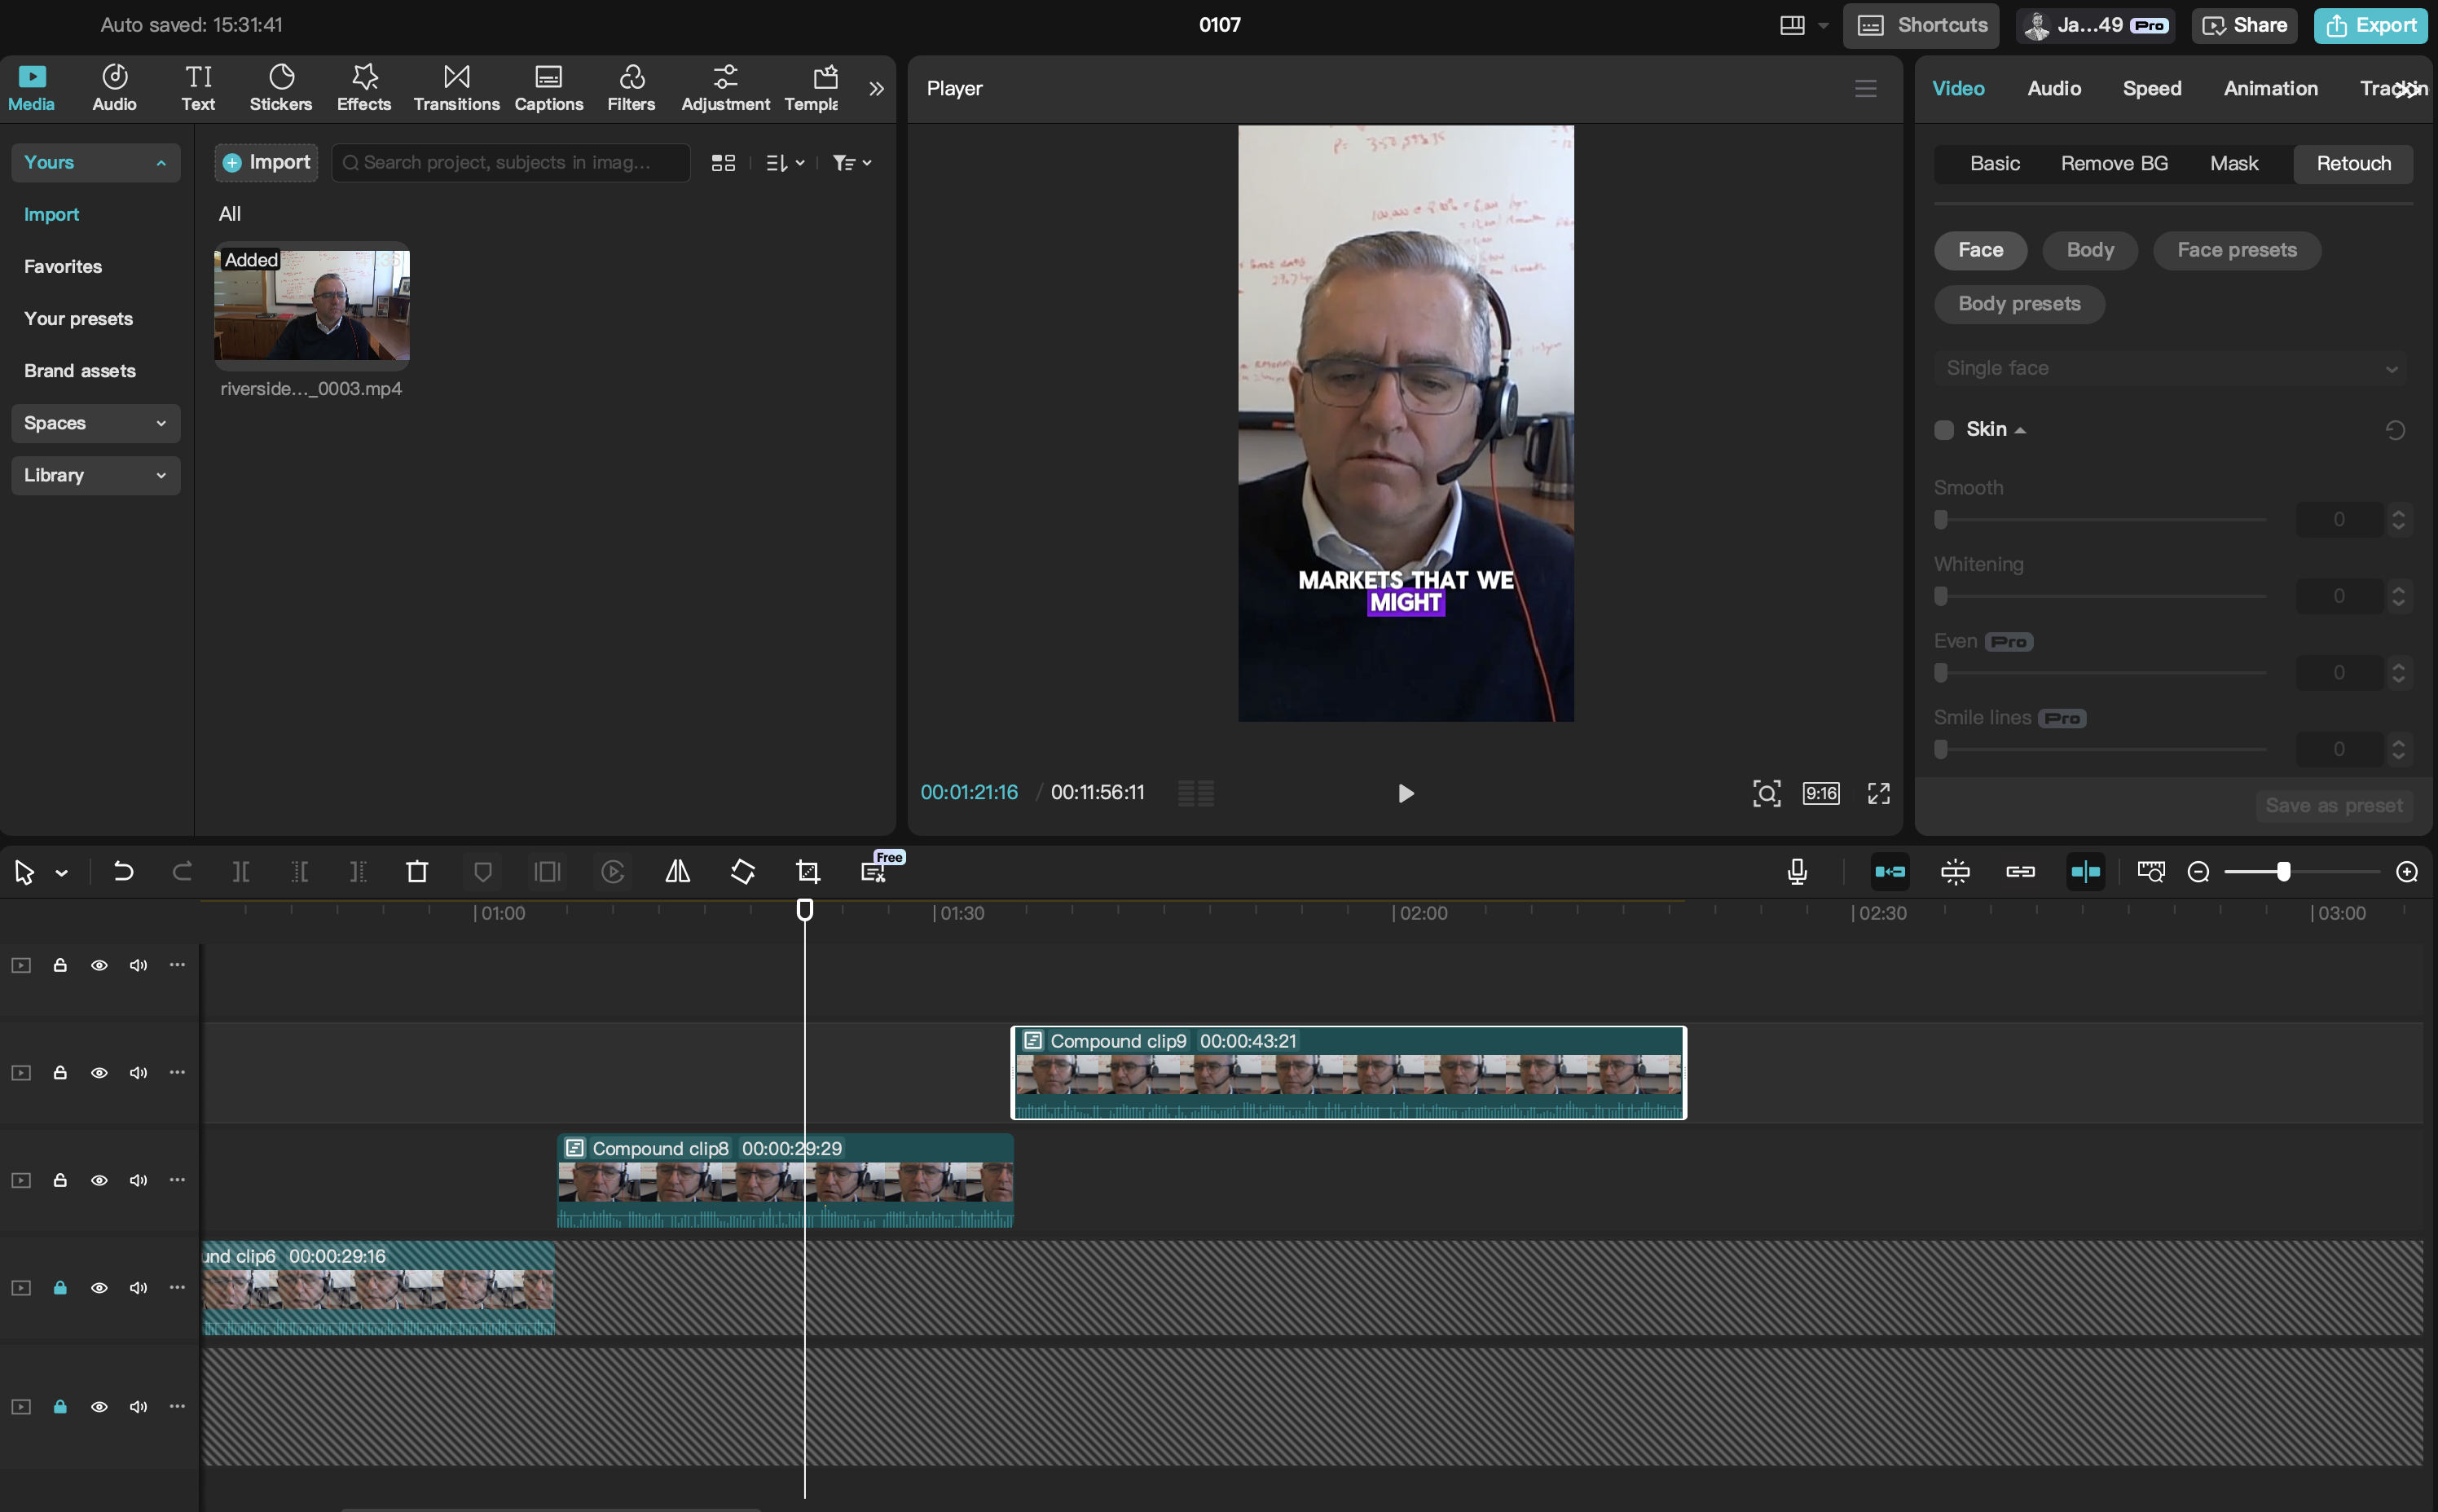Screen dimensions: 2438x1512
Task: Click the Export button
Action: (x=2371, y=25)
